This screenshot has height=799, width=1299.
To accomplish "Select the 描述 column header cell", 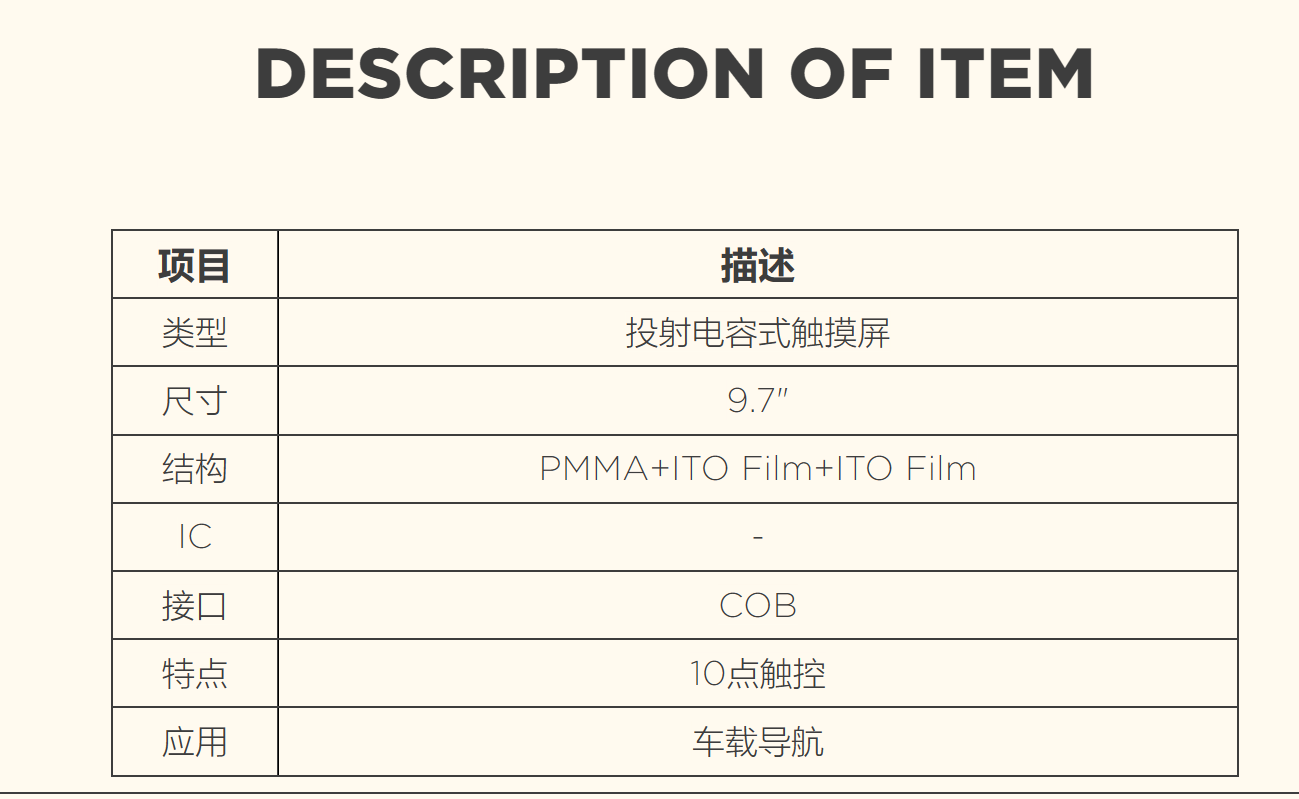I will point(757,266).
